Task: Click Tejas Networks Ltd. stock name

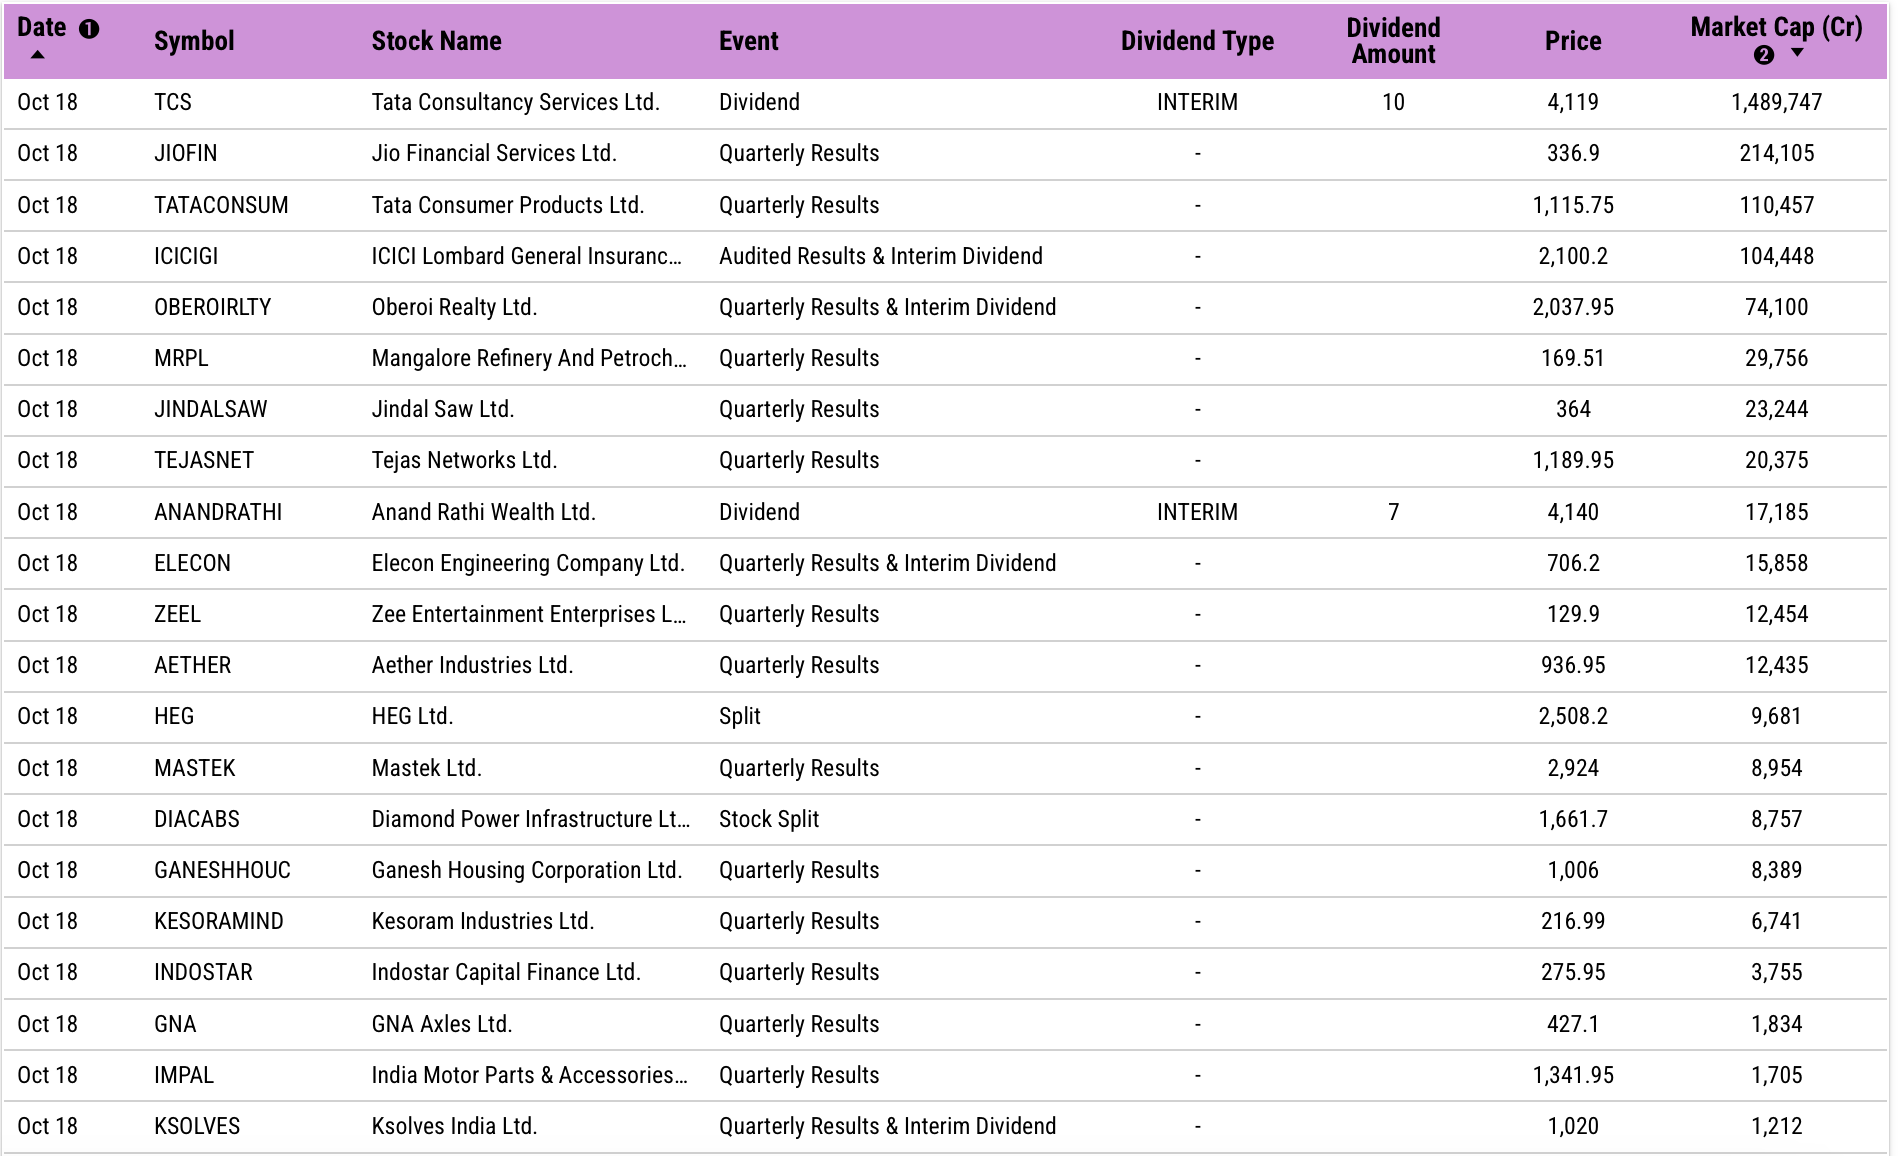Action: tap(464, 460)
